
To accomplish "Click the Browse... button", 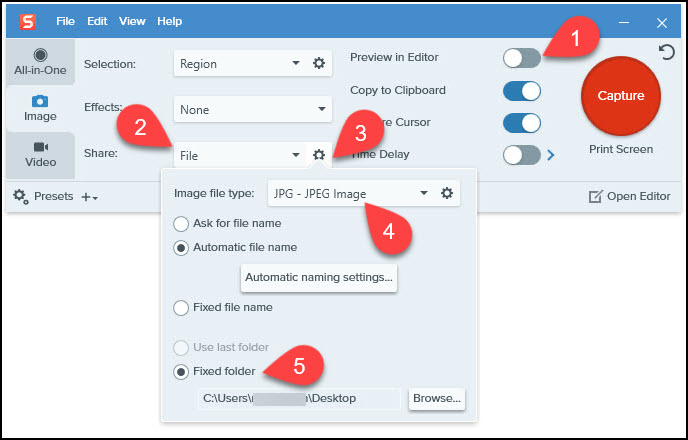I will tap(437, 398).
